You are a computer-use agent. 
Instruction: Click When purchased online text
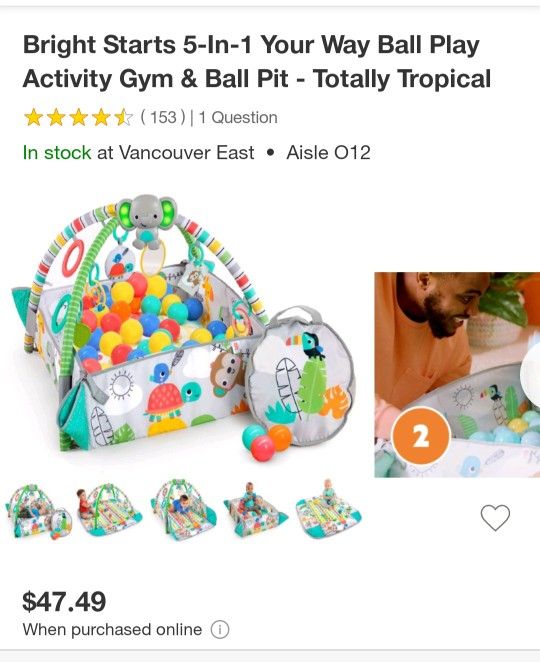click(x=112, y=629)
